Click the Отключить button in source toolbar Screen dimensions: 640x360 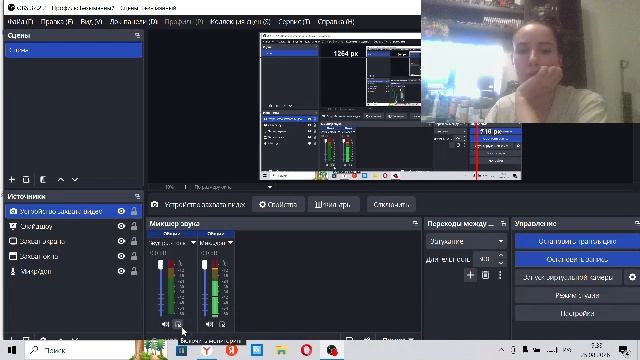391,204
